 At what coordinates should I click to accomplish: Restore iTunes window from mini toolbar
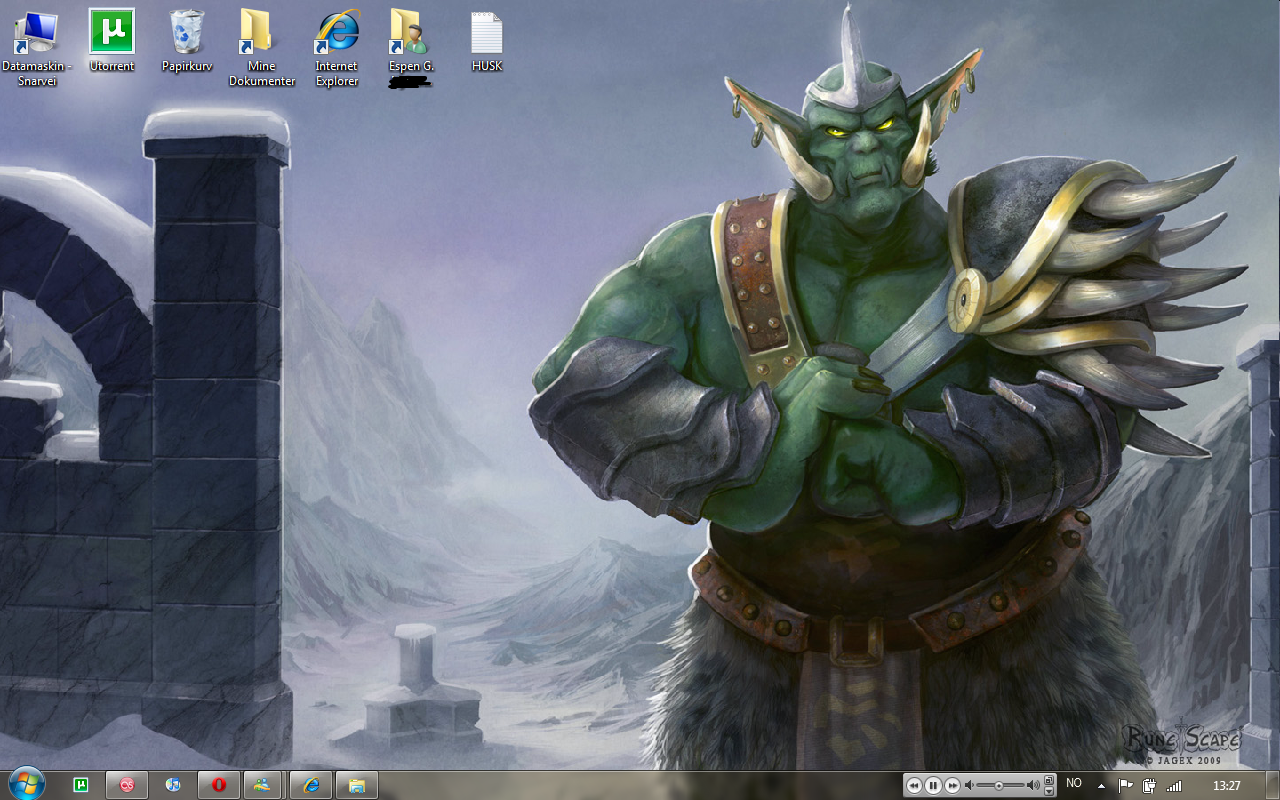(1049, 780)
